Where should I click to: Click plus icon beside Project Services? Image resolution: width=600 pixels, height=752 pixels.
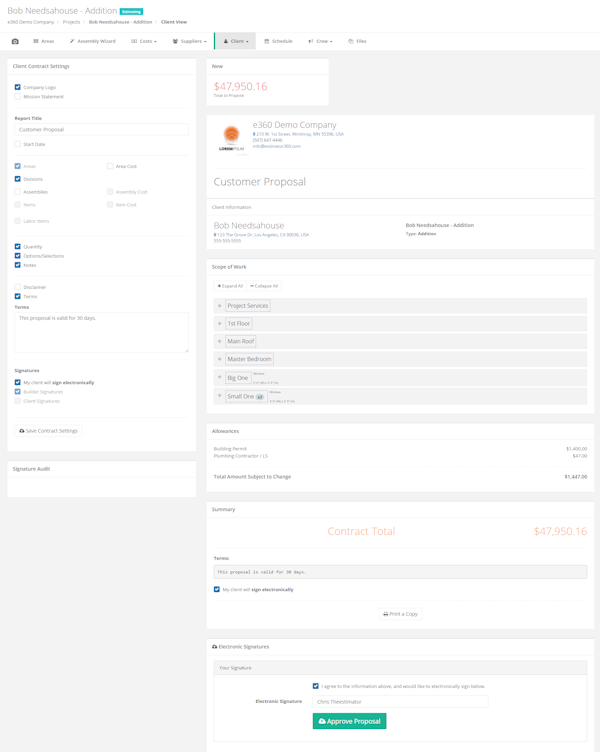click(x=220, y=306)
